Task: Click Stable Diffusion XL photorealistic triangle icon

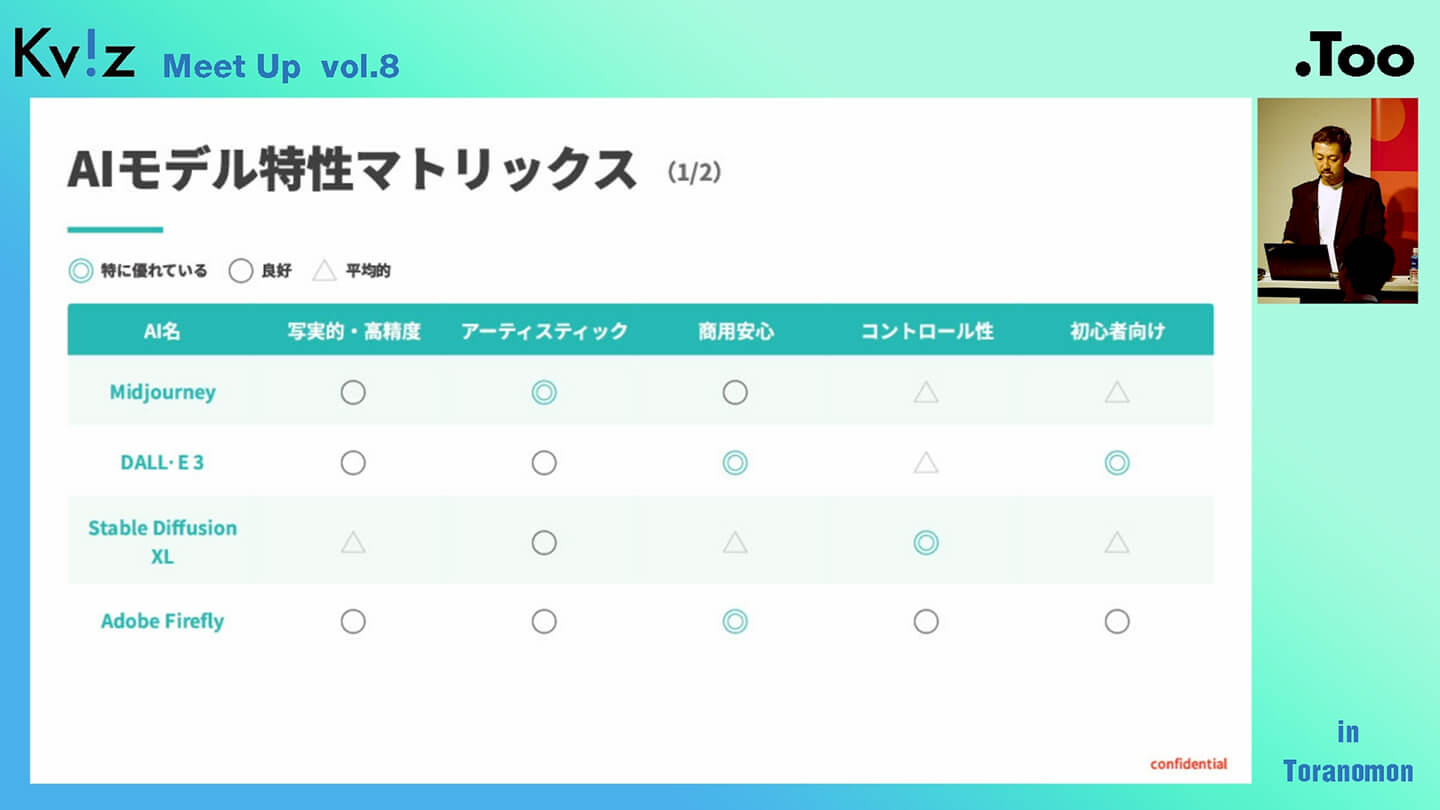Action: (x=353, y=543)
